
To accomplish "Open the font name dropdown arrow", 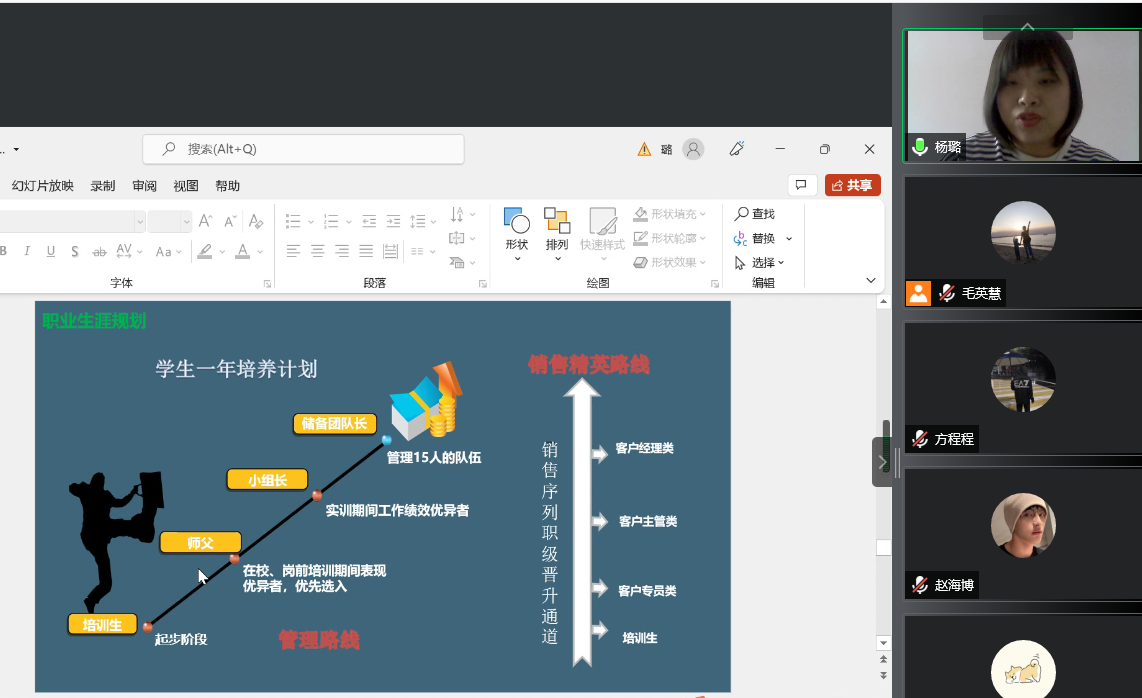I will coord(140,221).
